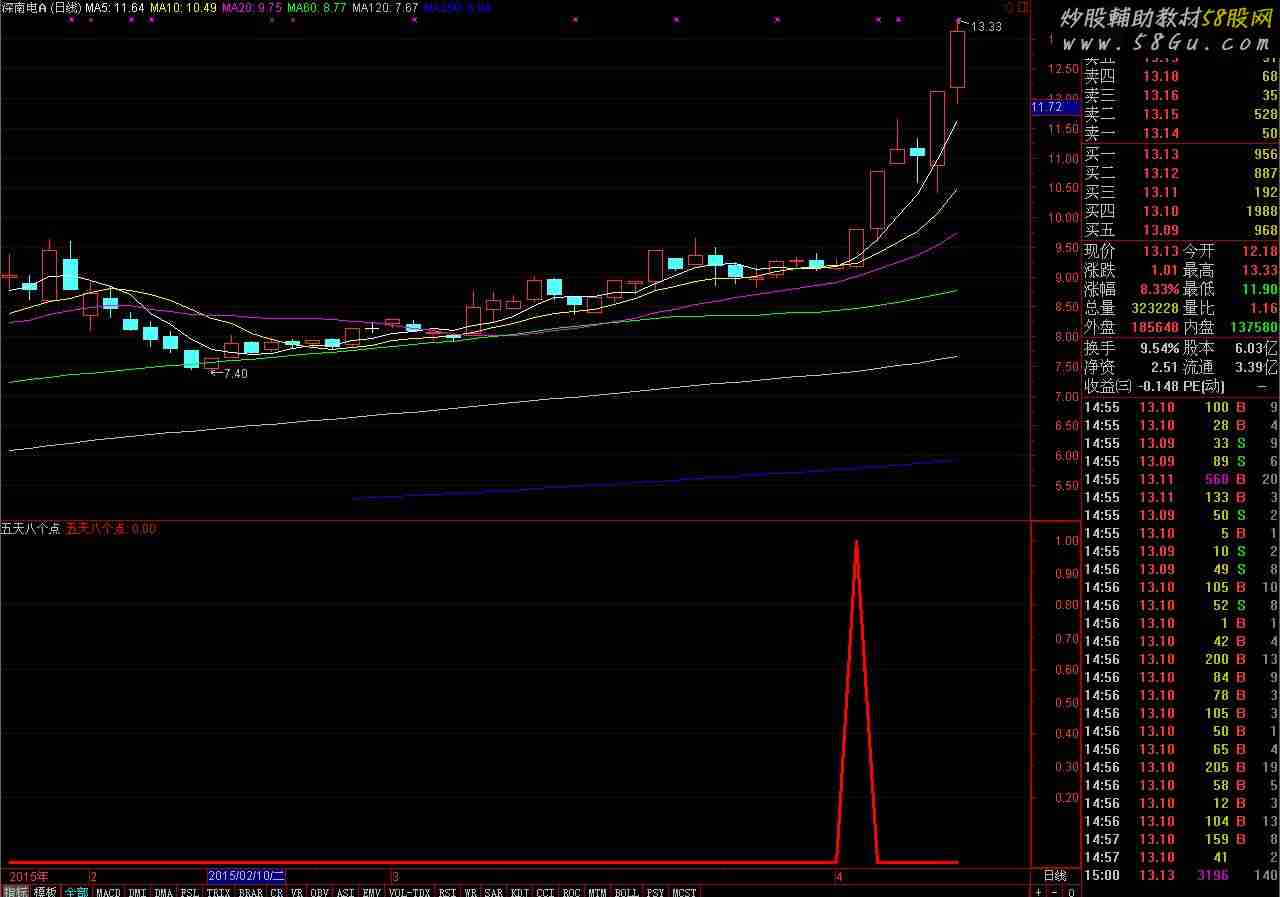Open the RSI indicator tab
The height and width of the screenshot is (897, 1280).
click(448, 891)
